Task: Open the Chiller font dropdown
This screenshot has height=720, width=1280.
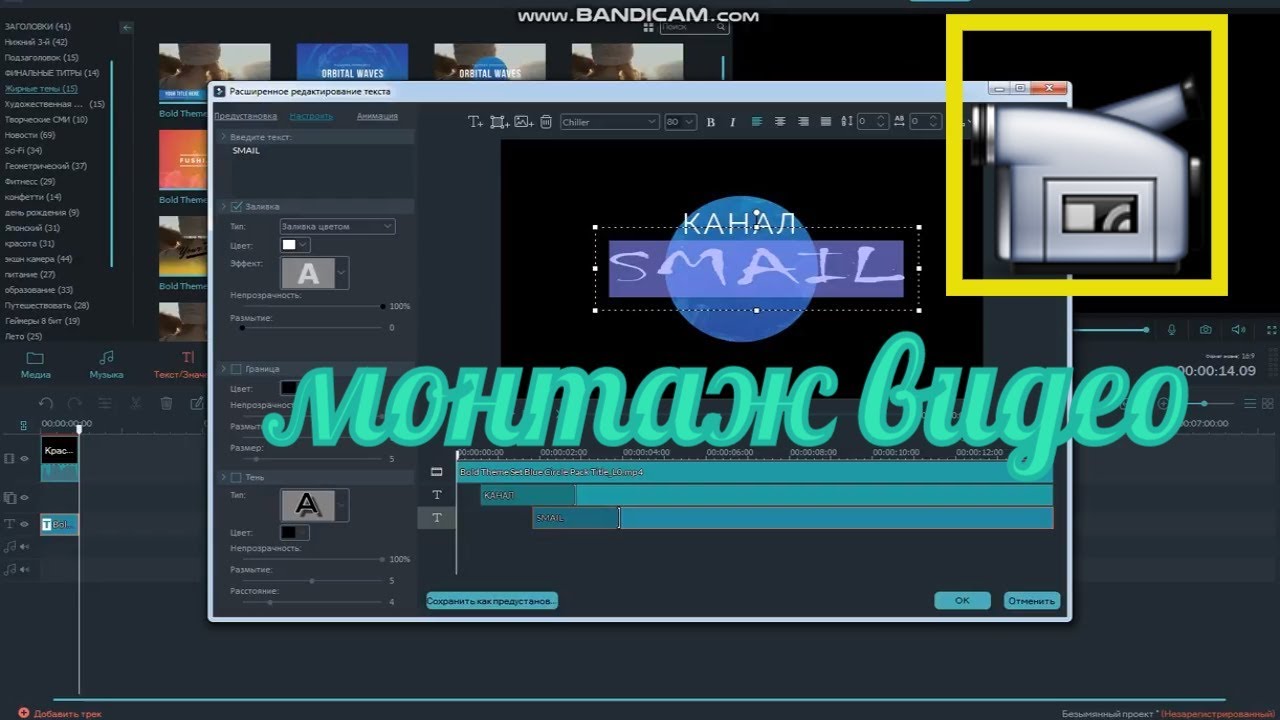Action: point(609,122)
